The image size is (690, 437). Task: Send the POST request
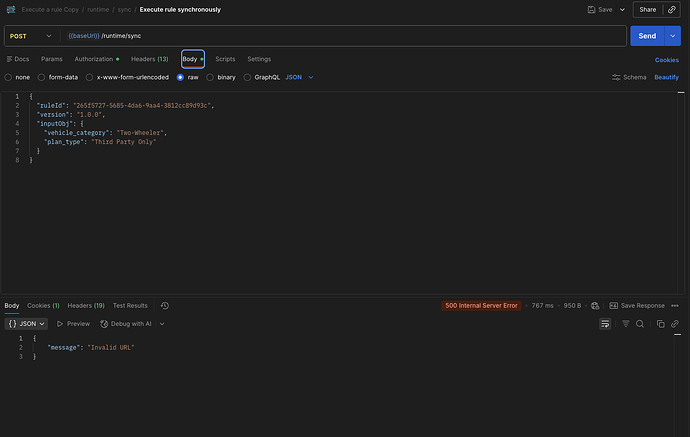point(647,36)
